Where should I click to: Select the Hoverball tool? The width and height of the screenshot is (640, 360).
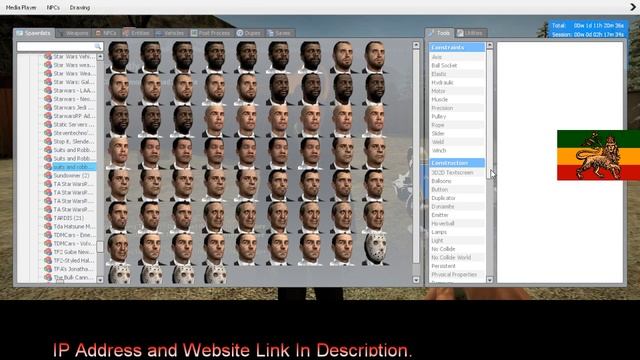point(457,224)
